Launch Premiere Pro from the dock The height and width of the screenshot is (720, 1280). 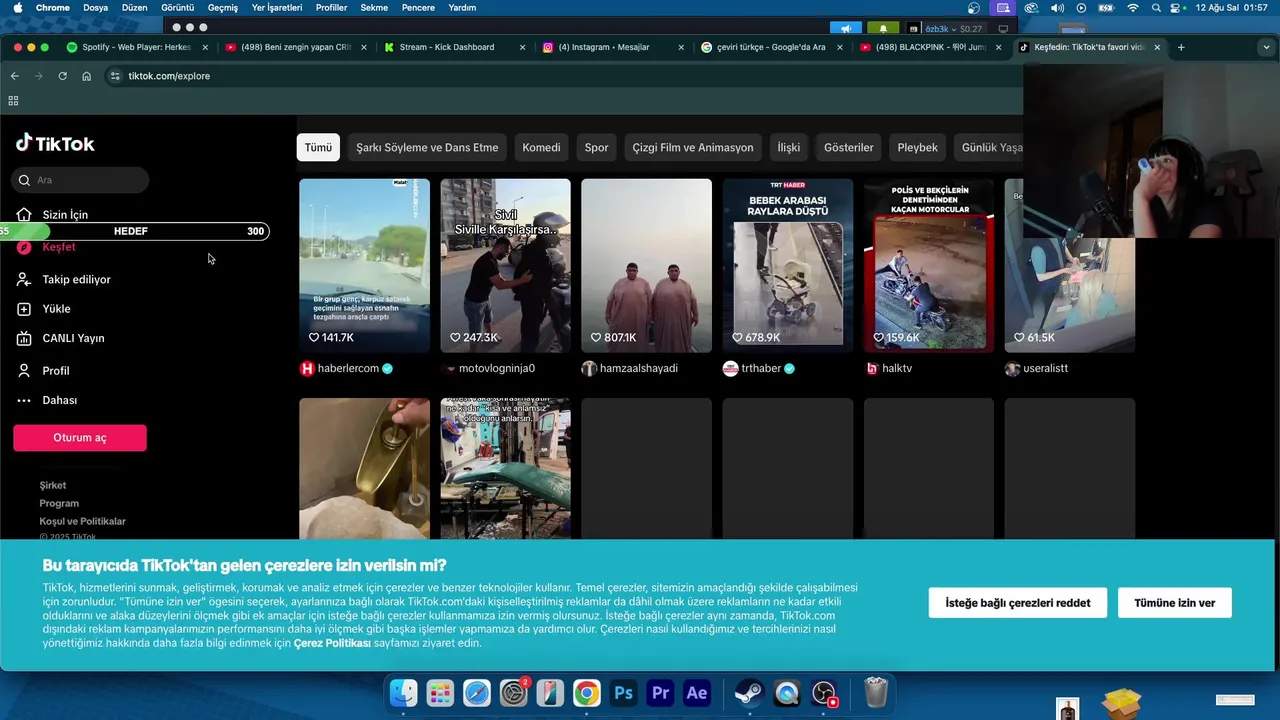(x=660, y=692)
